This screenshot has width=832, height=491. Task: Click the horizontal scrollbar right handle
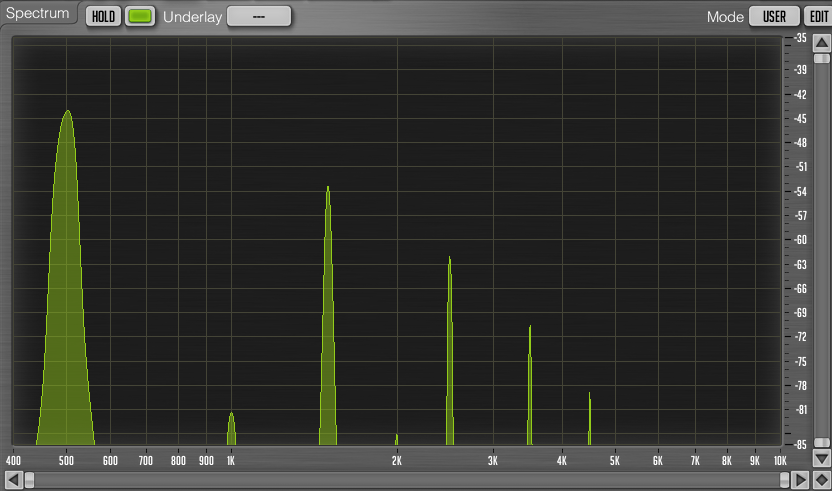[784, 481]
